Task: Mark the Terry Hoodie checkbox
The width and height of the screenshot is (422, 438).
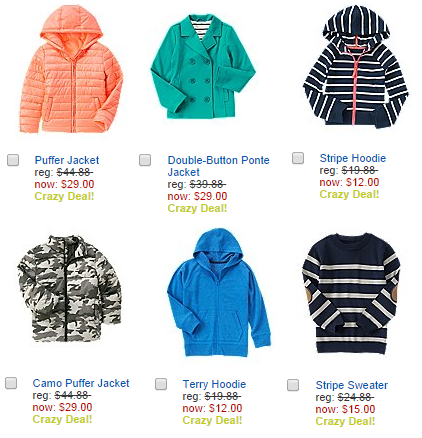Action: (161, 384)
